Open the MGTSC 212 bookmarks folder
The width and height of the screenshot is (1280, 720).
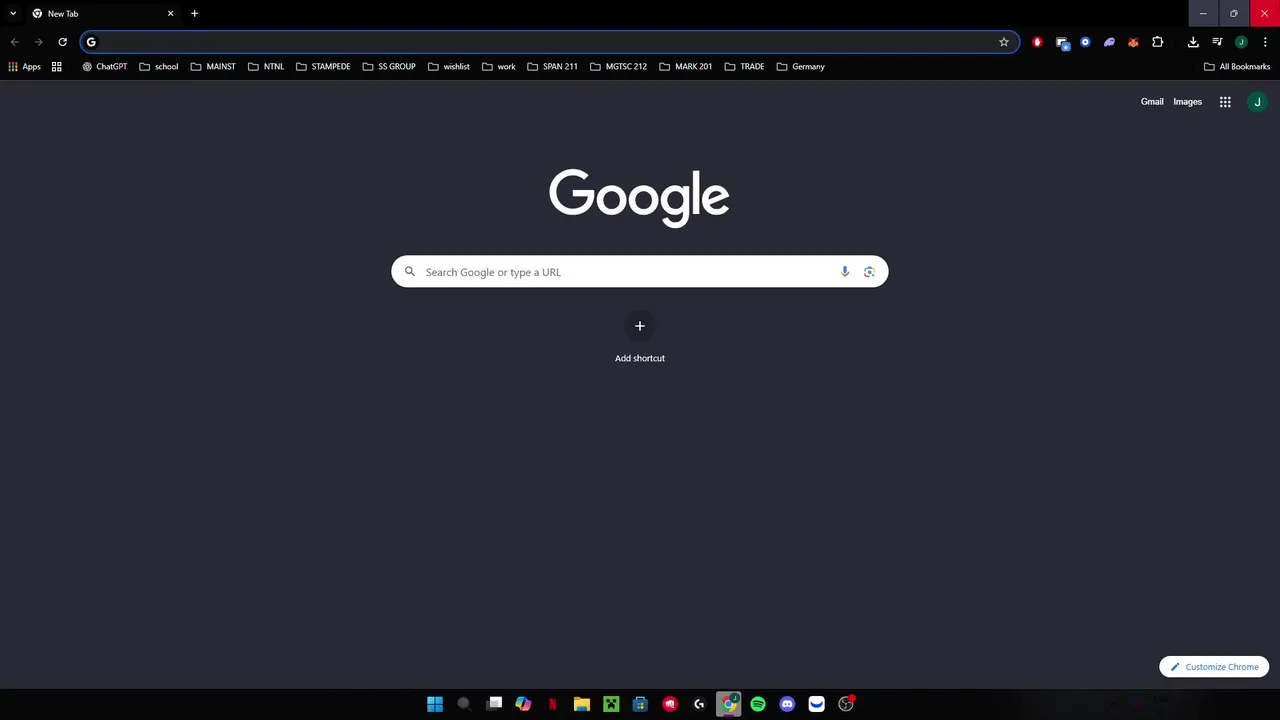pyautogui.click(x=618, y=67)
